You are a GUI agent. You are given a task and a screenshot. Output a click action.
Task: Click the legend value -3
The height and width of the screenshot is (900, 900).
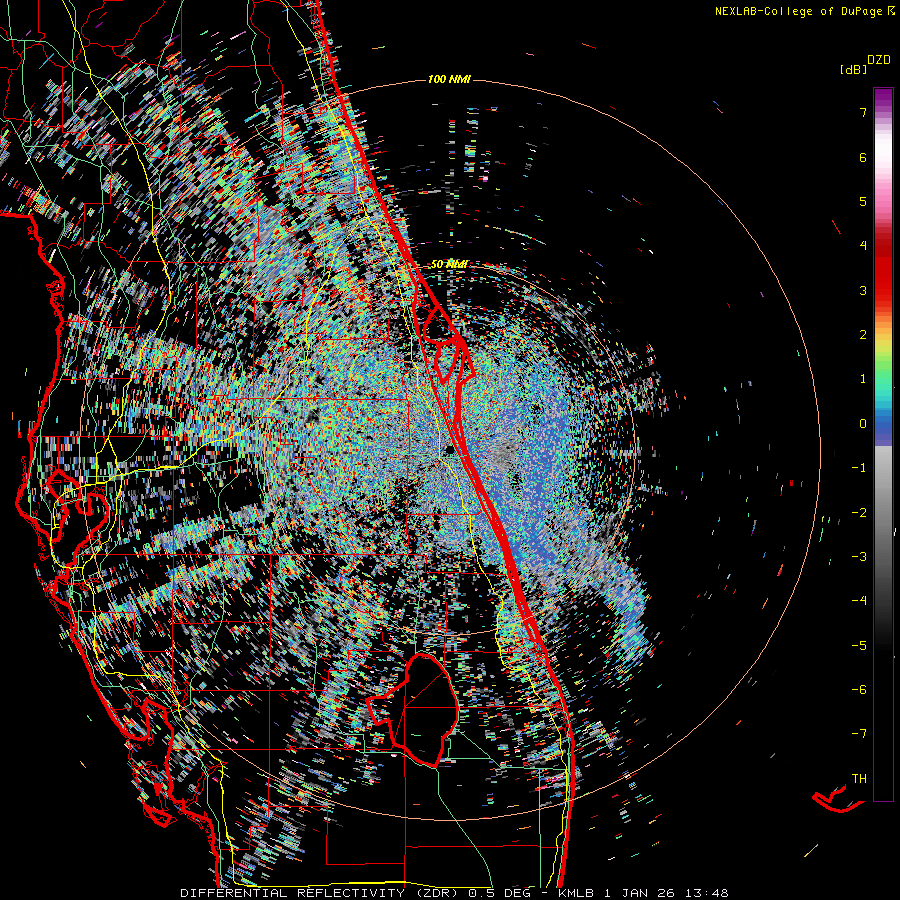[859, 557]
